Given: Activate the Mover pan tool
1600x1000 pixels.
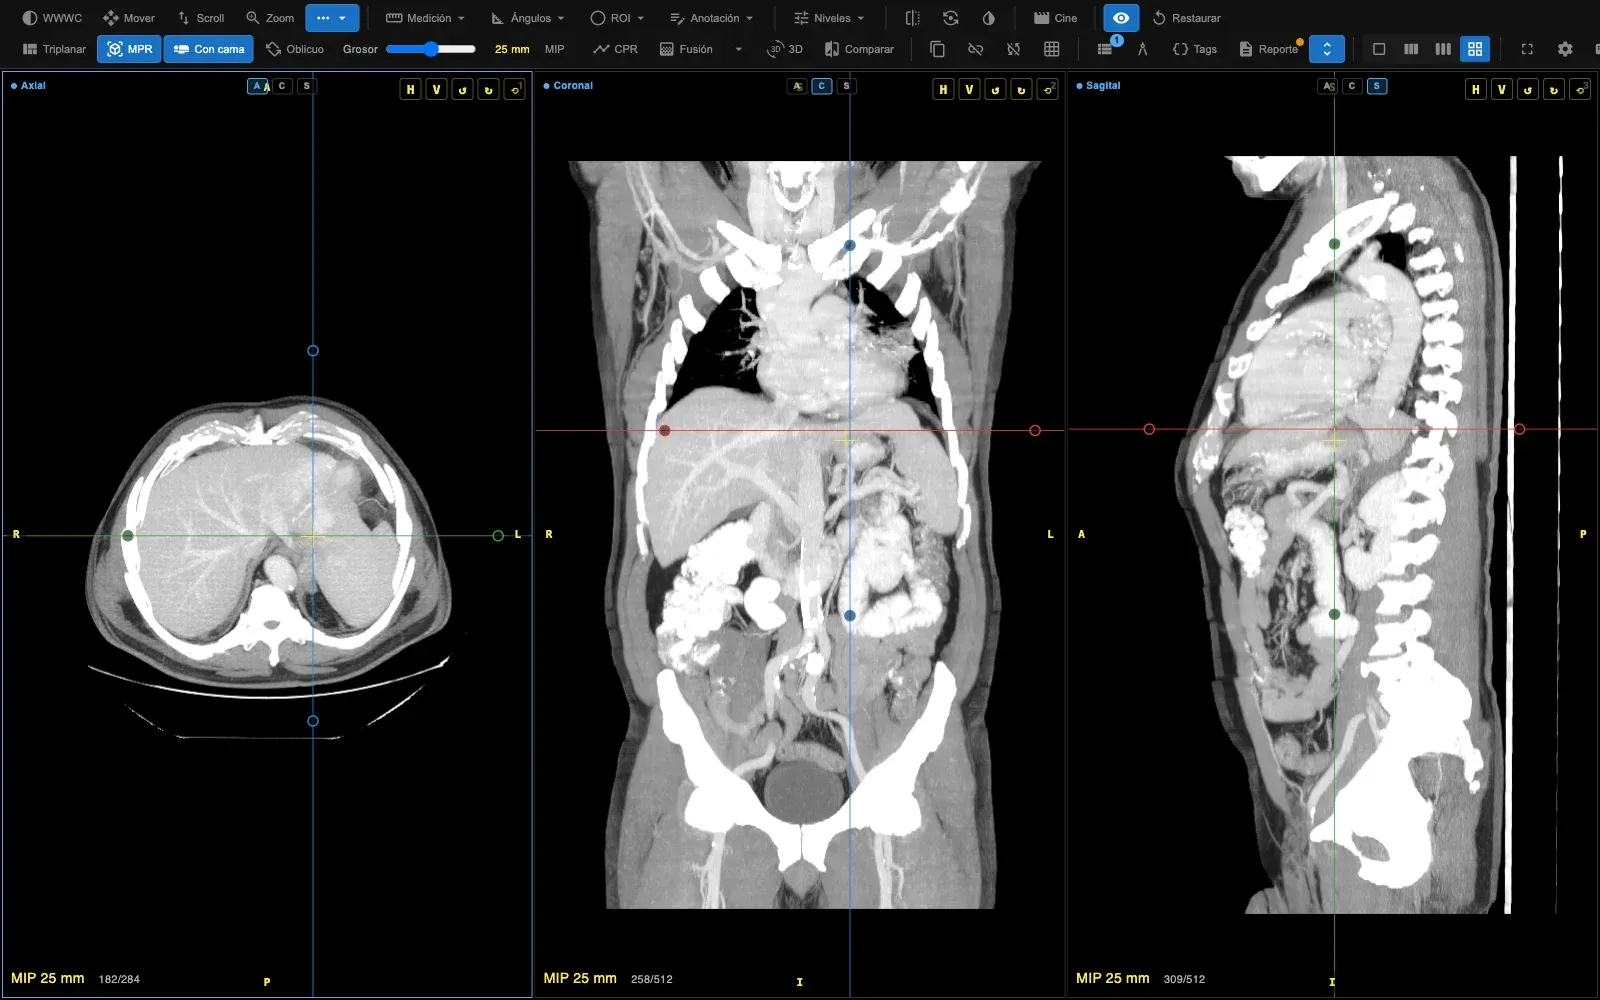Looking at the screenshot, I should (x=129, y=18).
